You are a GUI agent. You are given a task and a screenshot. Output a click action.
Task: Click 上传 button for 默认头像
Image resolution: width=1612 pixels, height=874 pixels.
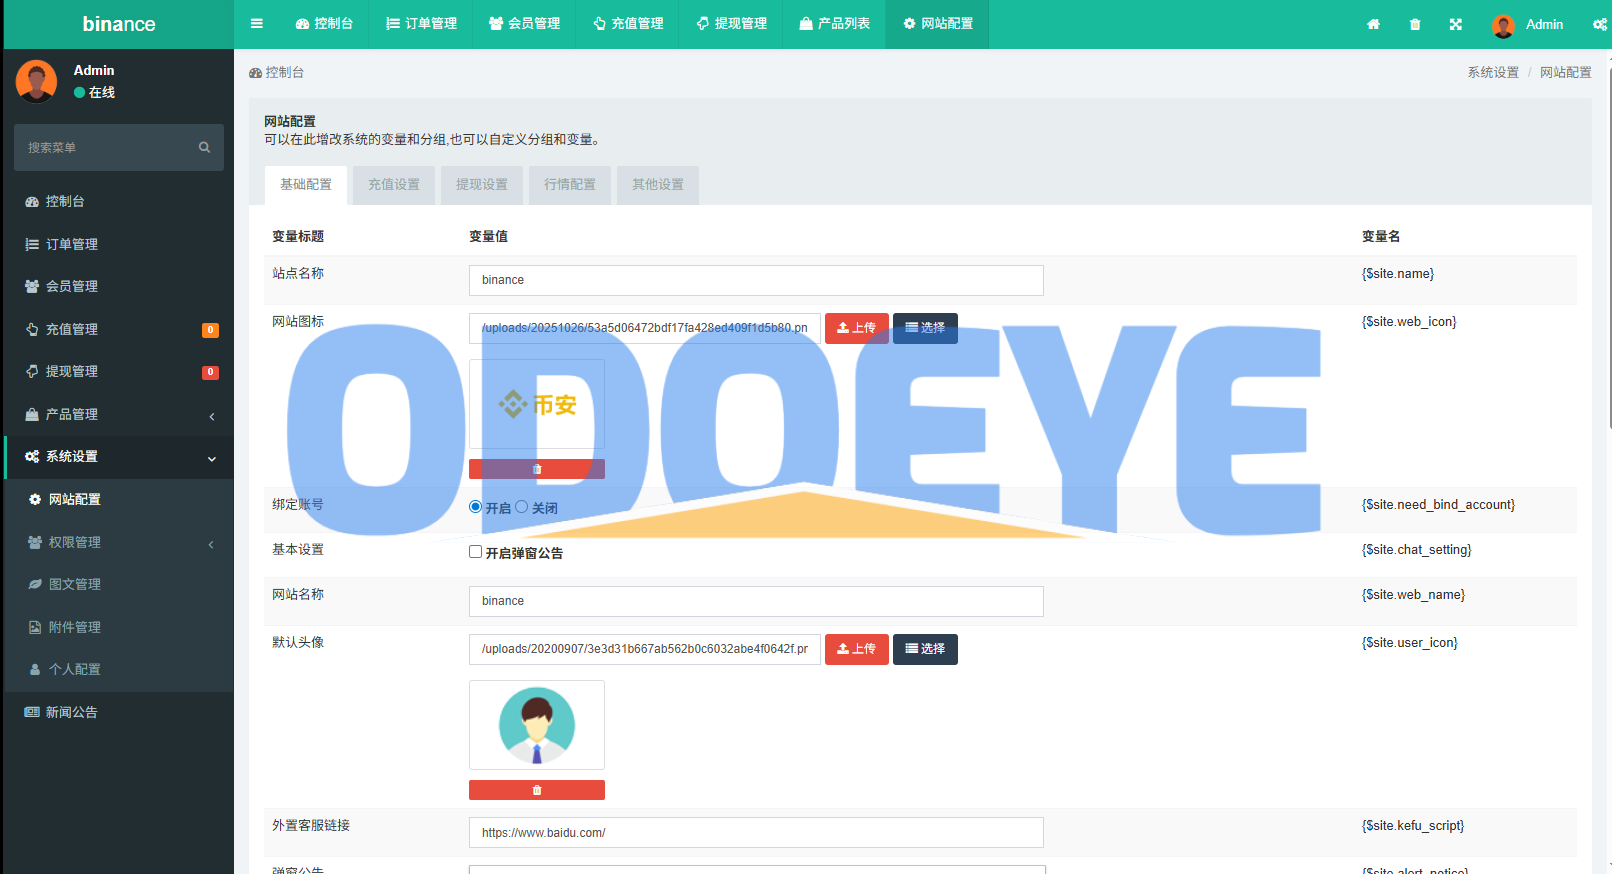tap(857, 649)
